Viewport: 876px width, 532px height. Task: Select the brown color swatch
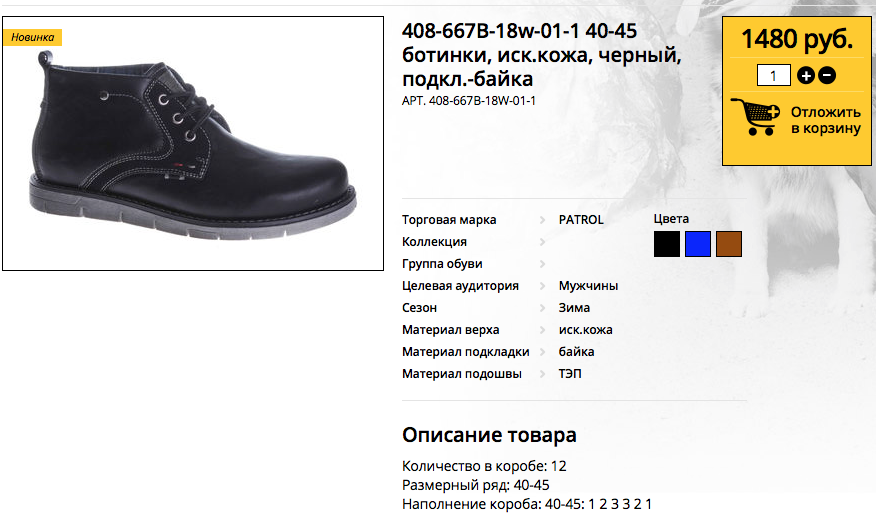729,244
